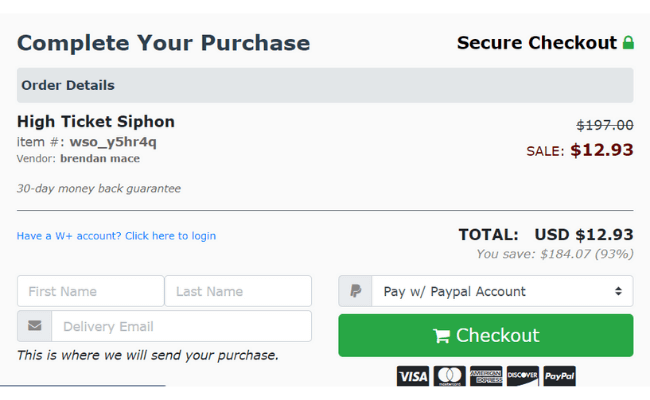Click the Visa card icon

412,376
